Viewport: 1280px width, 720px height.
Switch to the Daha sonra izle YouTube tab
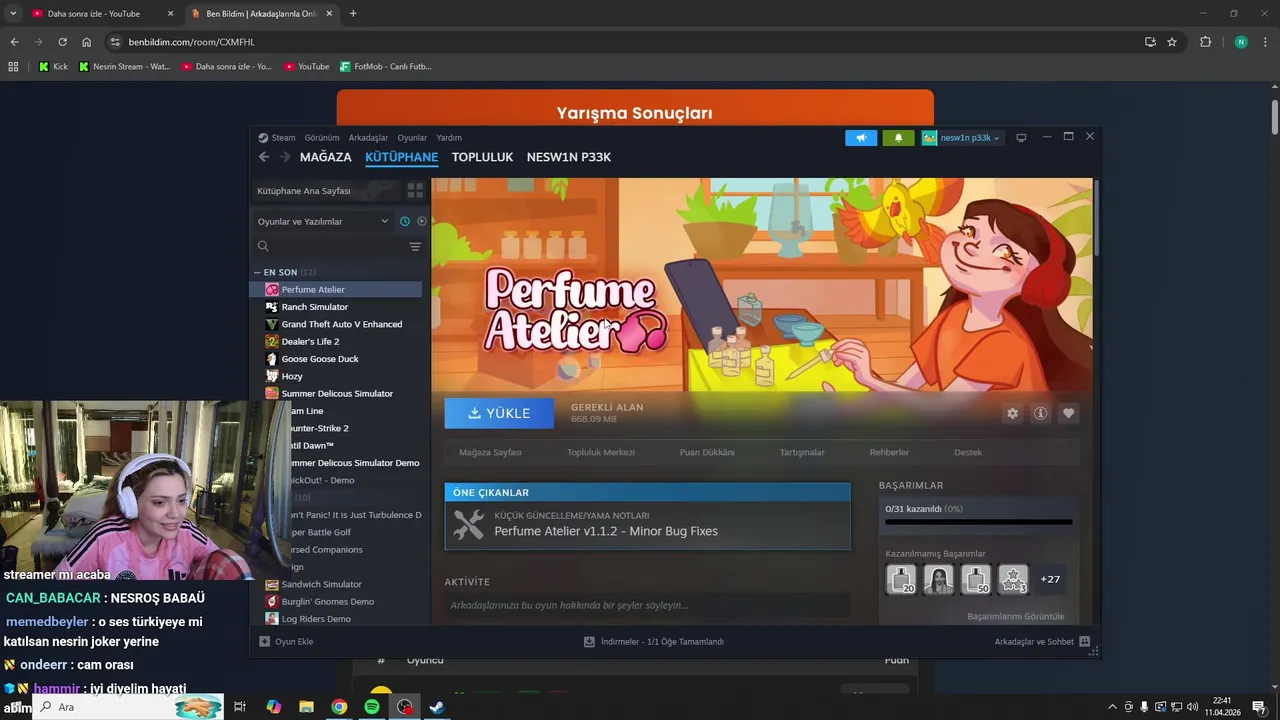pyautogui.click(x=102, y=14)
